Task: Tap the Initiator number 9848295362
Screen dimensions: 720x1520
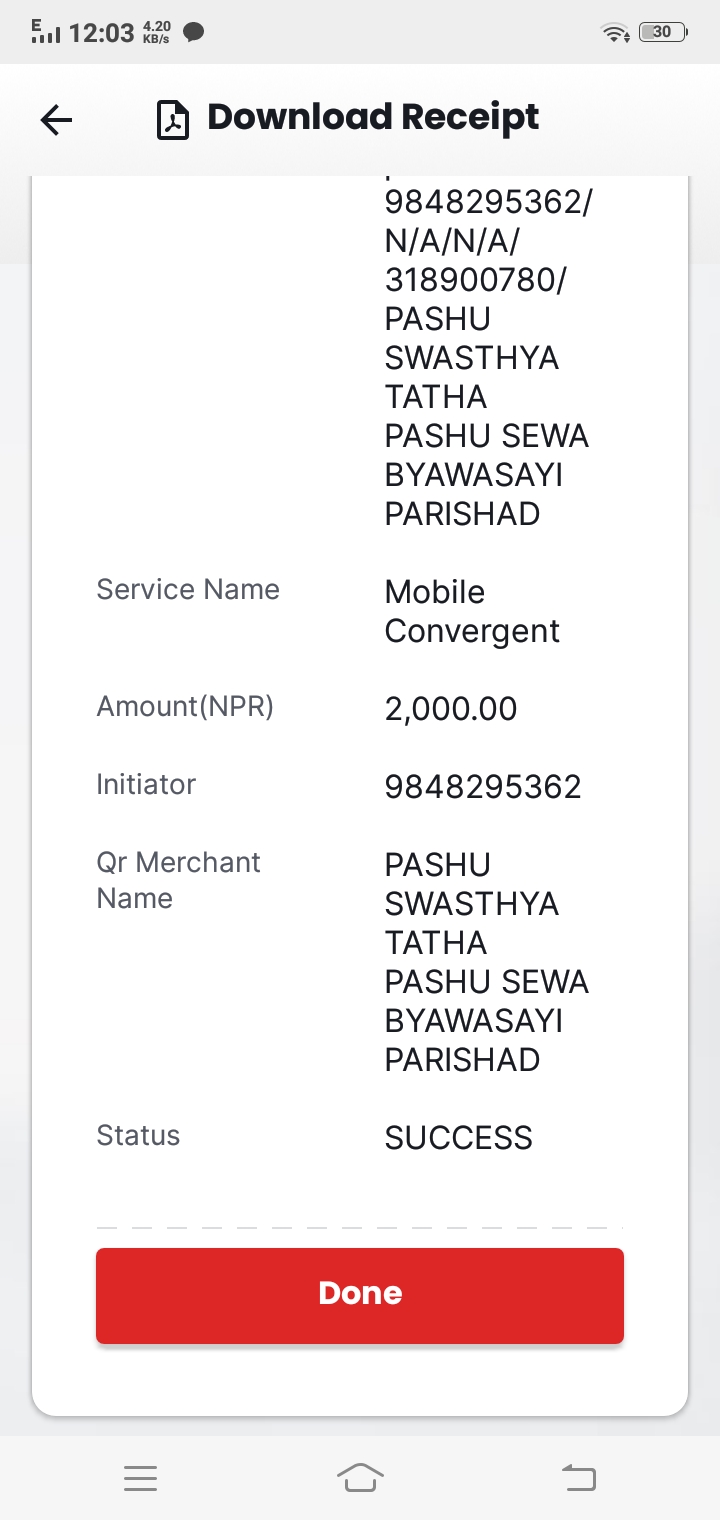Action: coord(483,787)
